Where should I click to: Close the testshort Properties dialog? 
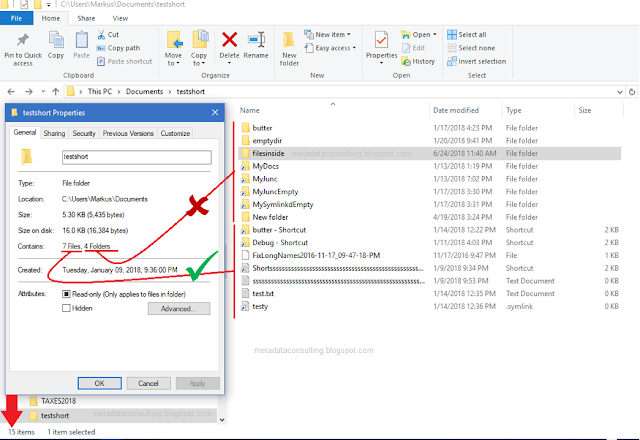(215, 112)
